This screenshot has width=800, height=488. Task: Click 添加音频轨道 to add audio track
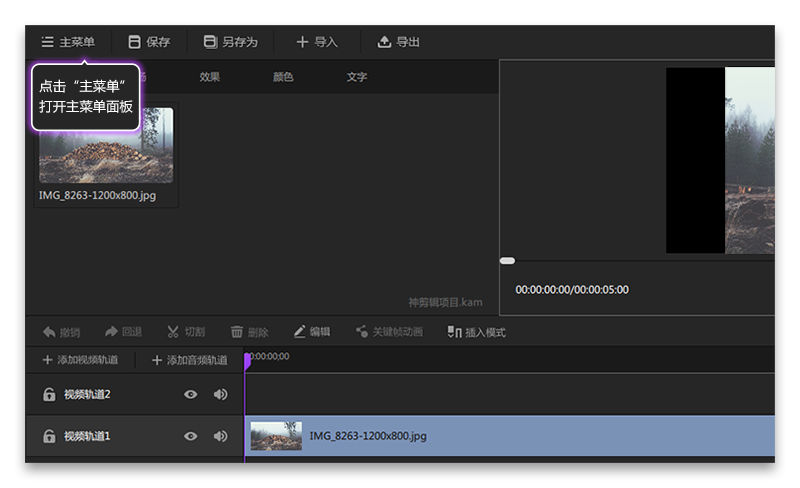pyautogui.click(x=189, y=360)
